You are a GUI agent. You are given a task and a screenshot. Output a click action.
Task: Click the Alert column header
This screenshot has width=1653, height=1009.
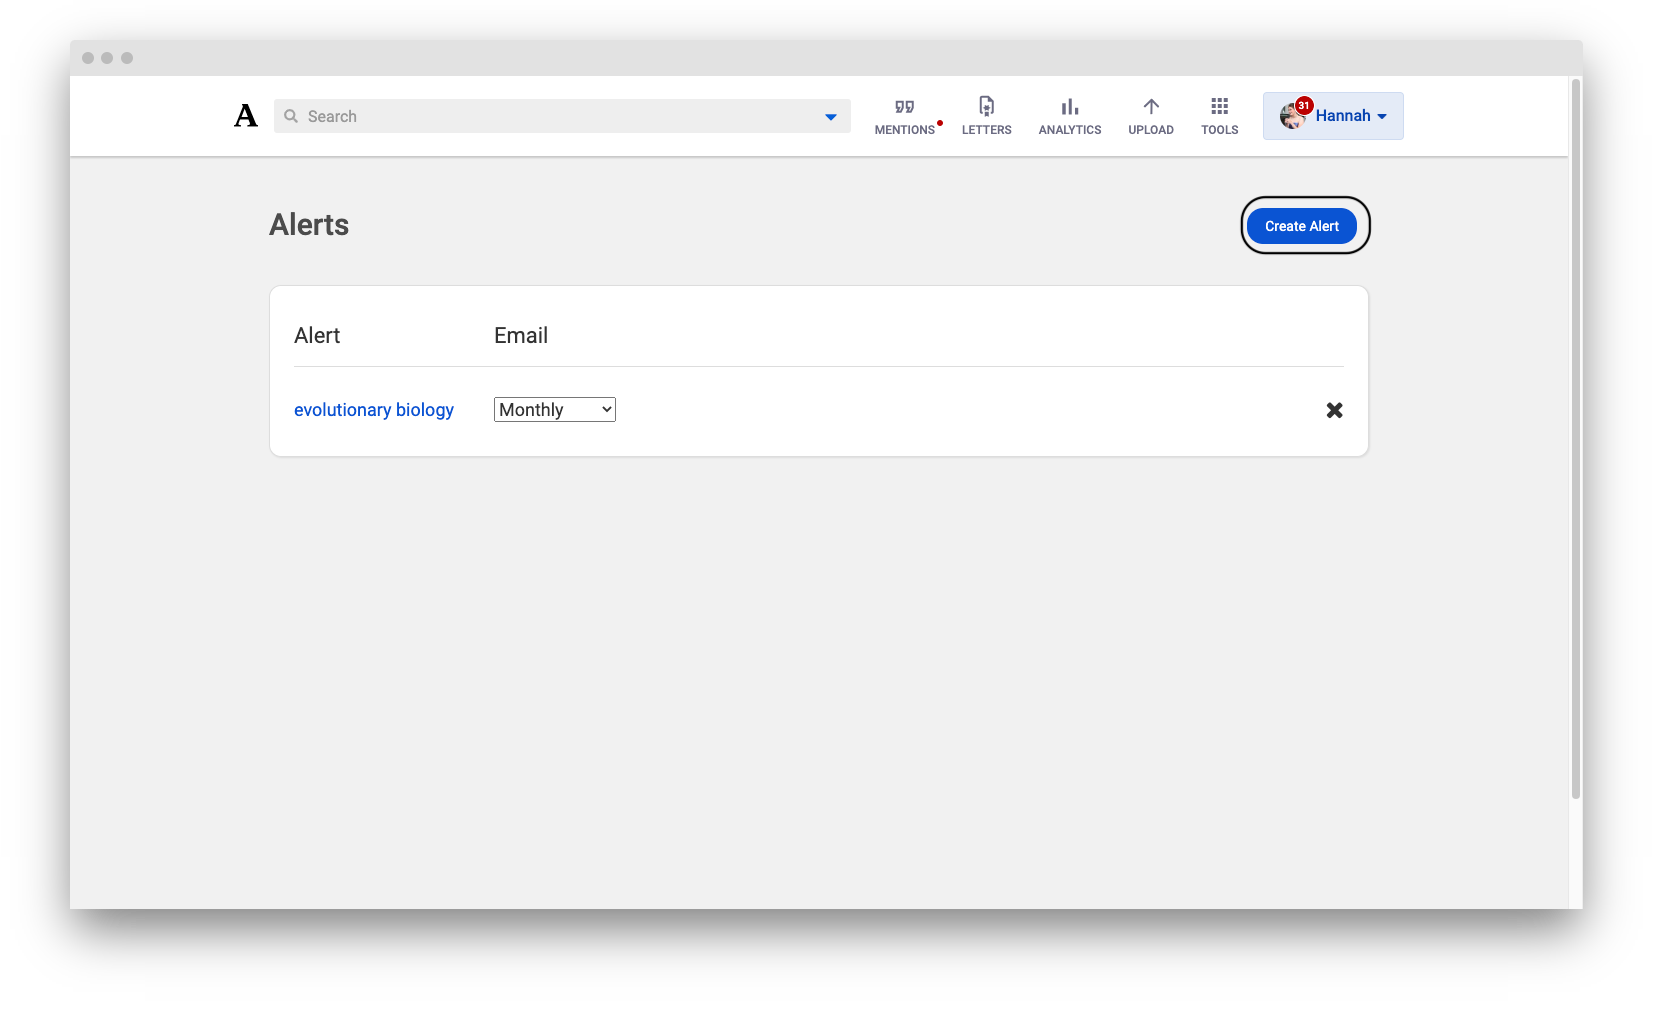tap(317, 336)
